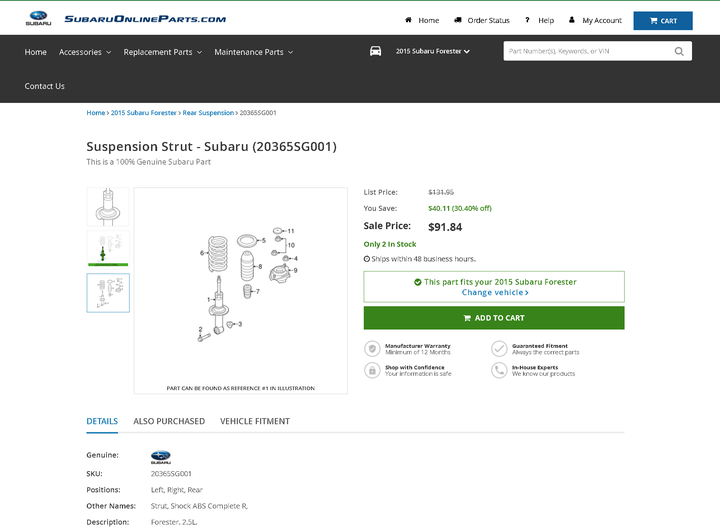
Task: Expand the Accessories menu
Action: click(x=85, y=52)
